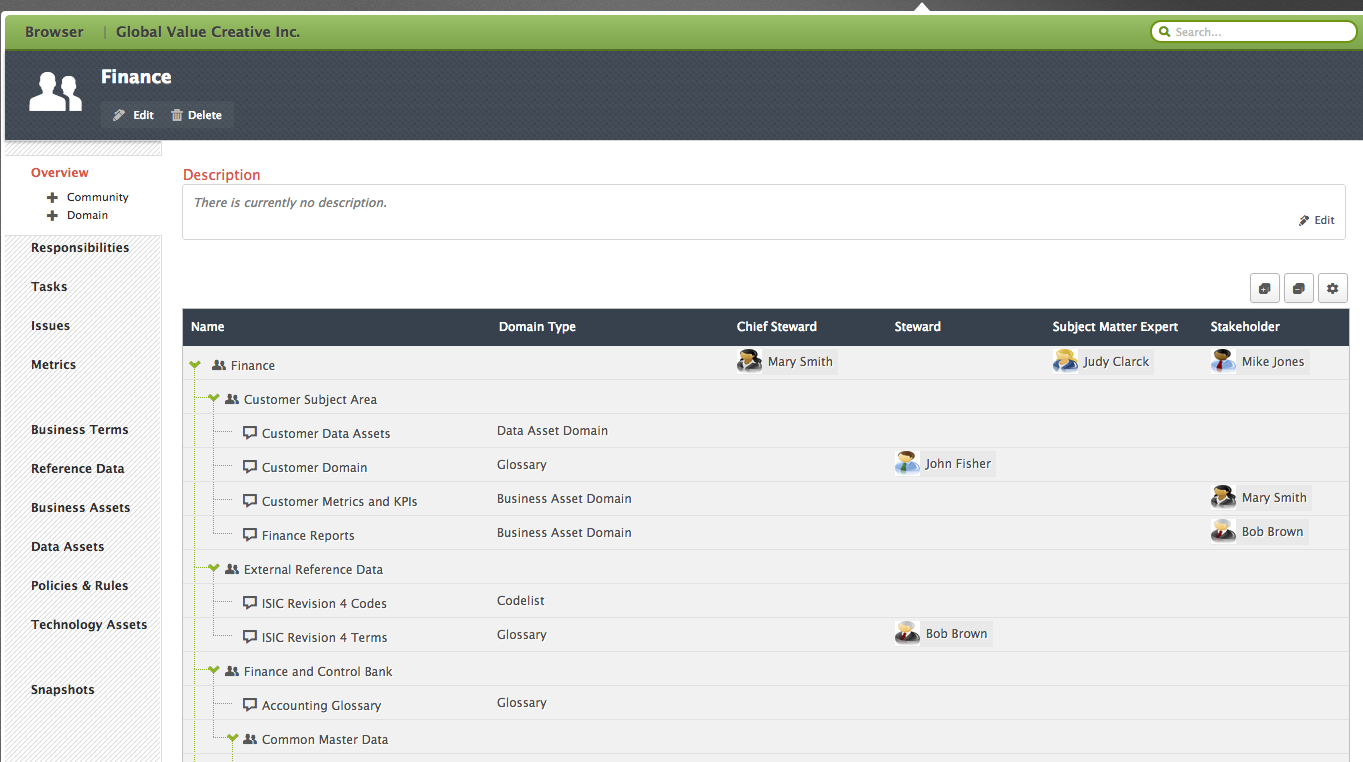Click the Edit button under Finance title
The height and width of the screenshot is (762, 1363).
click(133, 115)
